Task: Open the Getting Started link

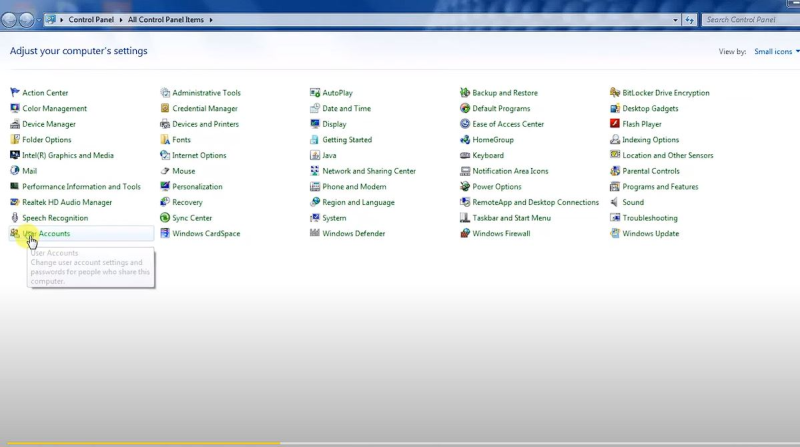Action: [347, 139]
